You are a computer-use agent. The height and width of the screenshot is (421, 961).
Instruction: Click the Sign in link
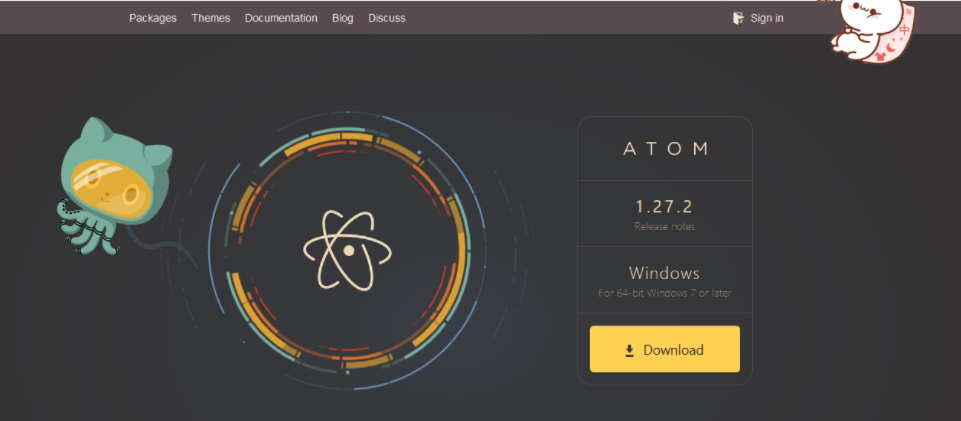click(x=767, y=18)
